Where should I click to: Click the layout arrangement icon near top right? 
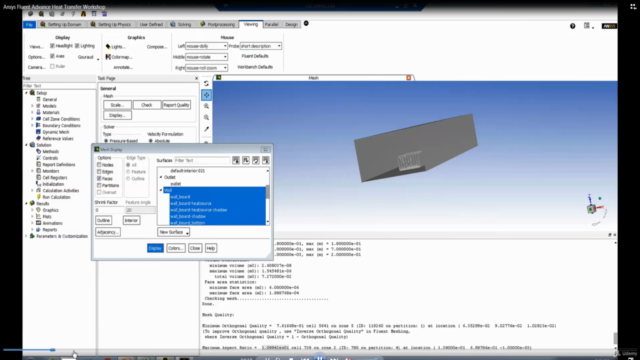[587, 26]
